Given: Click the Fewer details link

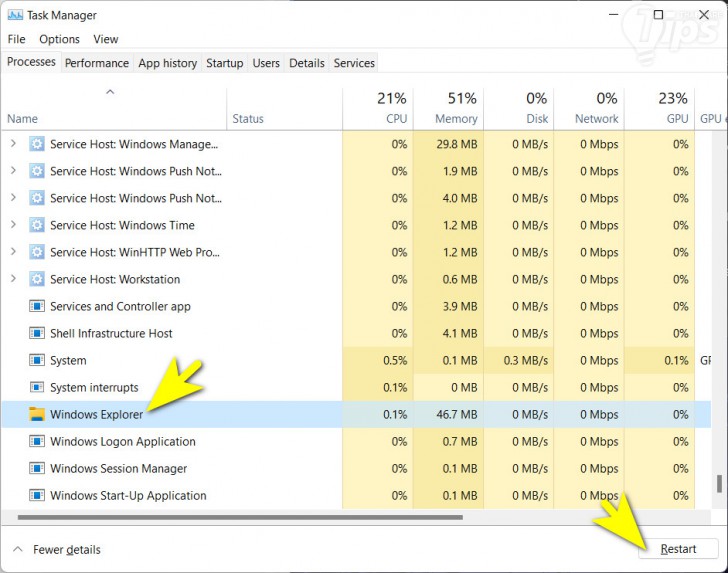Looking at the screenshot, I should coord(67,550).
